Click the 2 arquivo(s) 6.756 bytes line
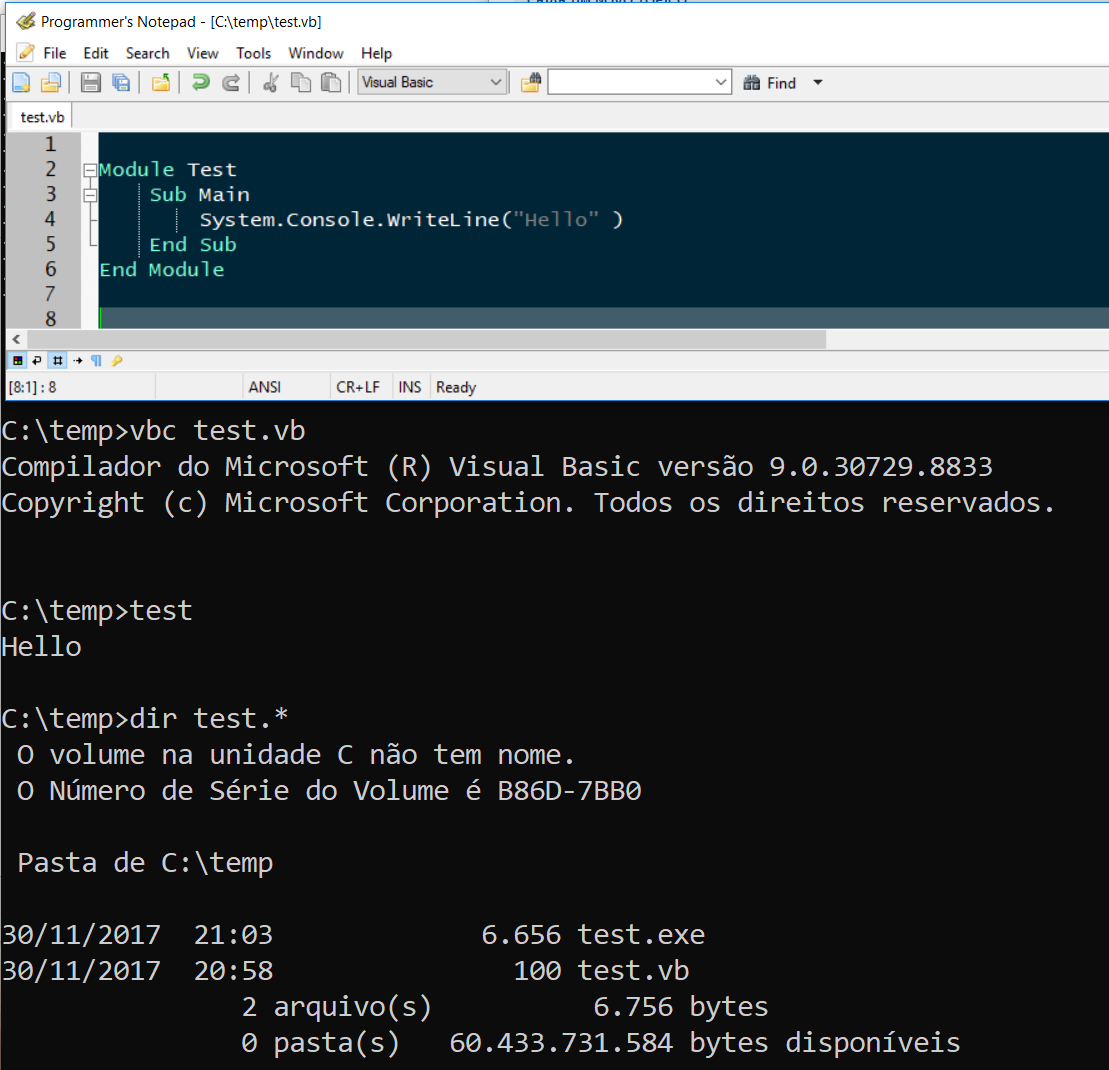Viewport: 1109px width, 1070px height. pos(504,1007)
